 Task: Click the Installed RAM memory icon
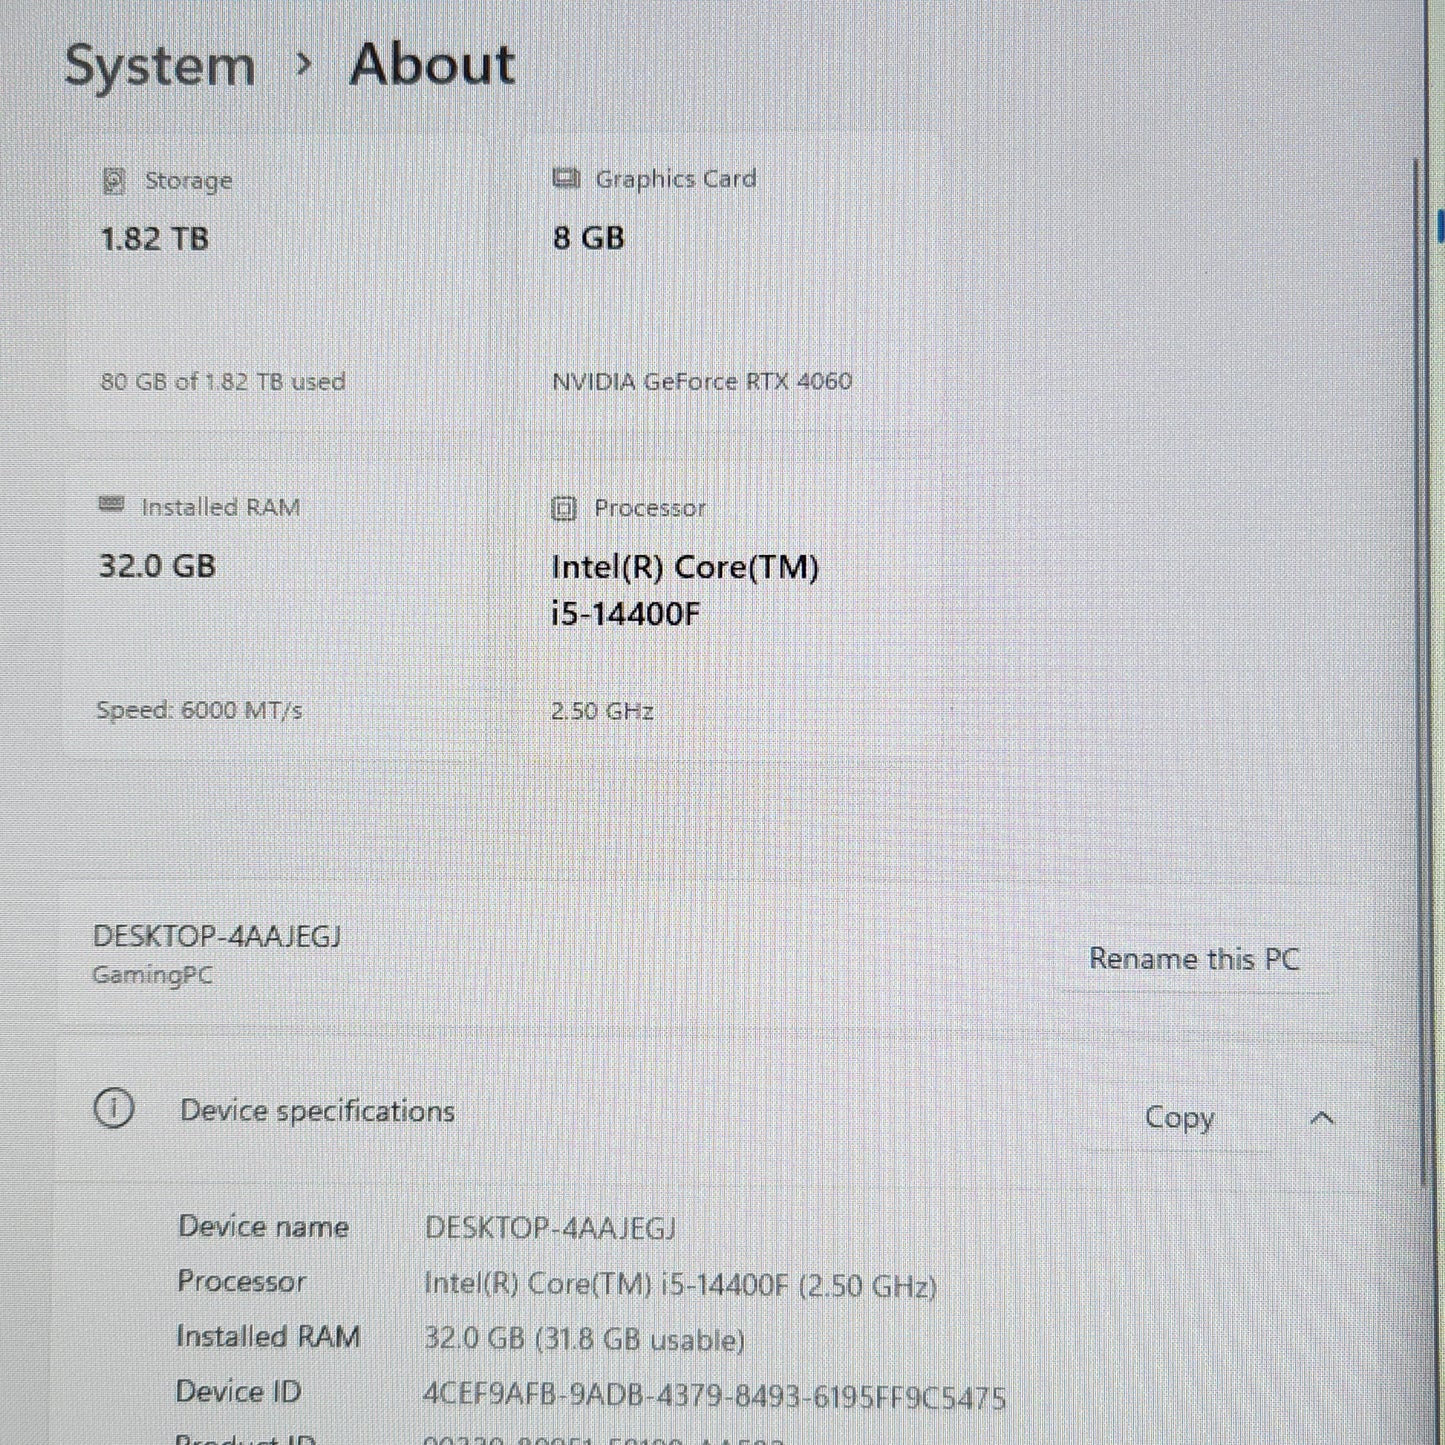click(x=110, y=507)
